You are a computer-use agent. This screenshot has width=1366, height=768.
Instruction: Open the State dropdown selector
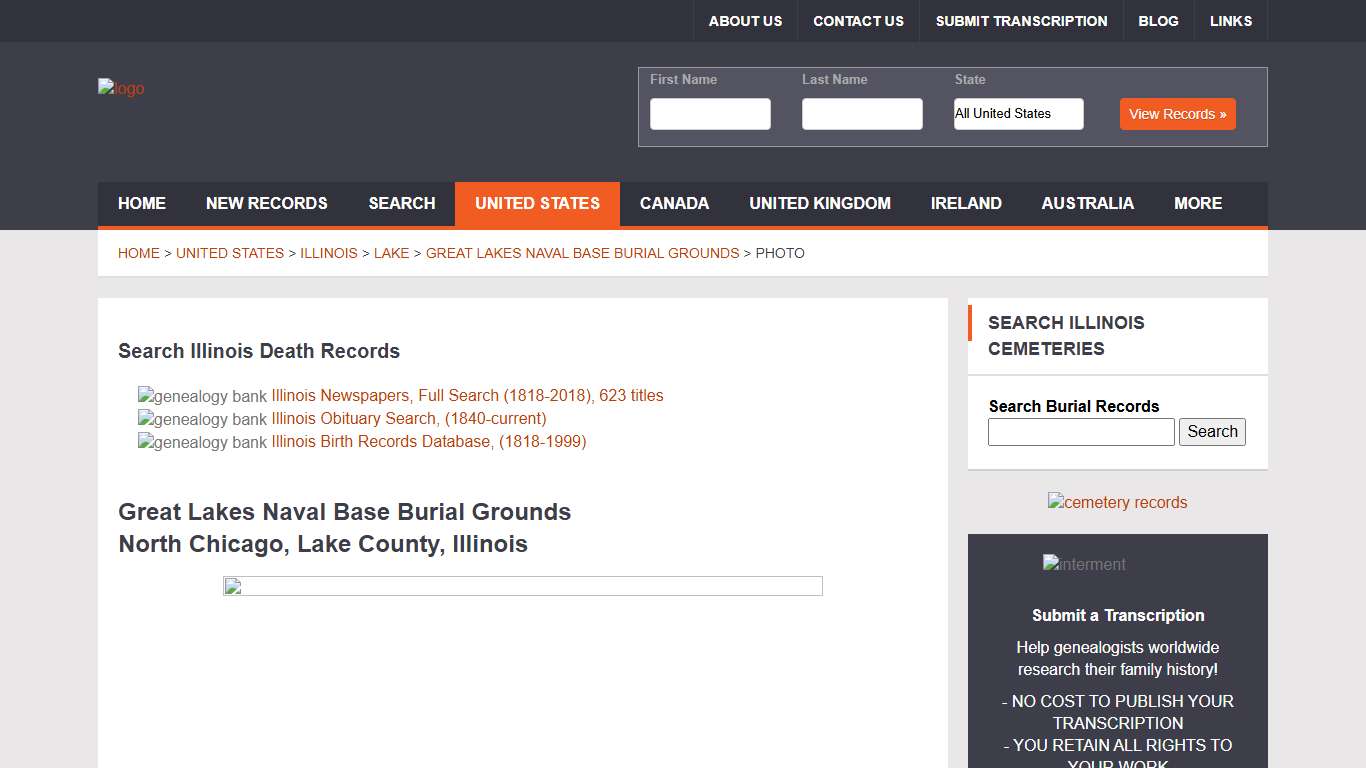1018,114
